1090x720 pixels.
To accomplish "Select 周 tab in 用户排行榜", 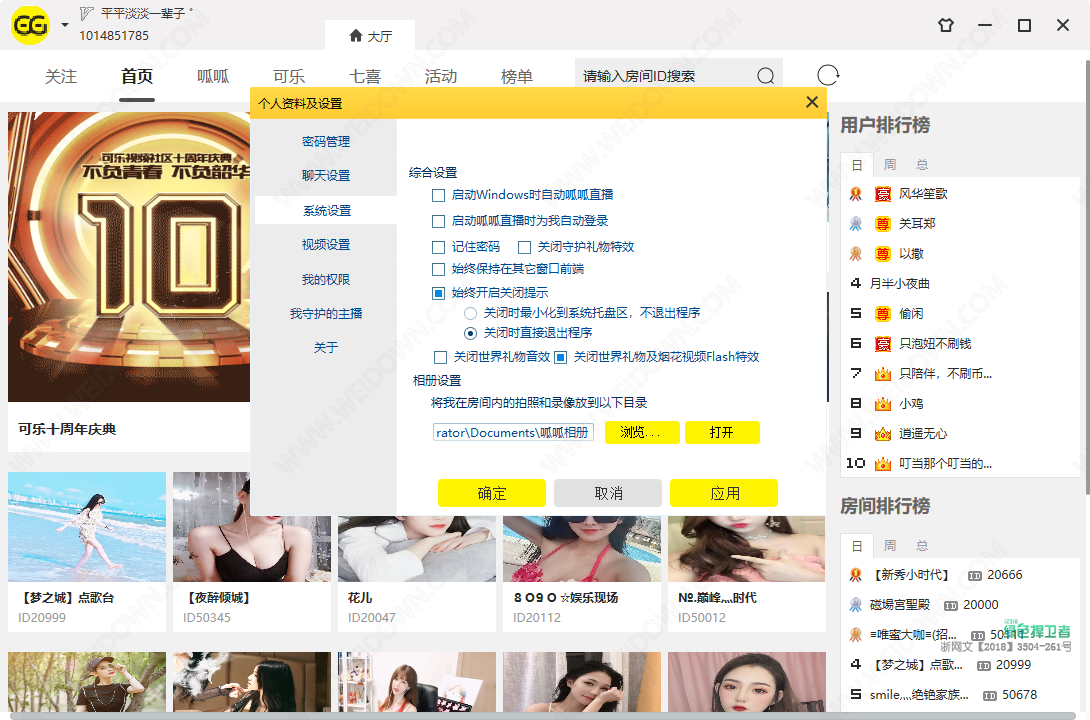I will [890, 165].
